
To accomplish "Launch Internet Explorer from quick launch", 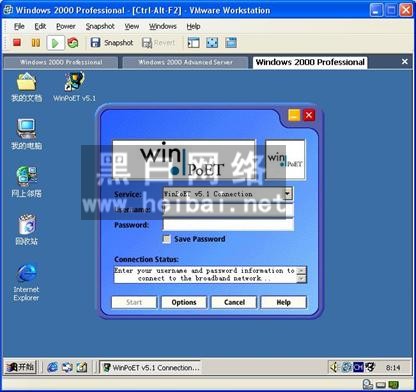I will (x=52, y=367).
